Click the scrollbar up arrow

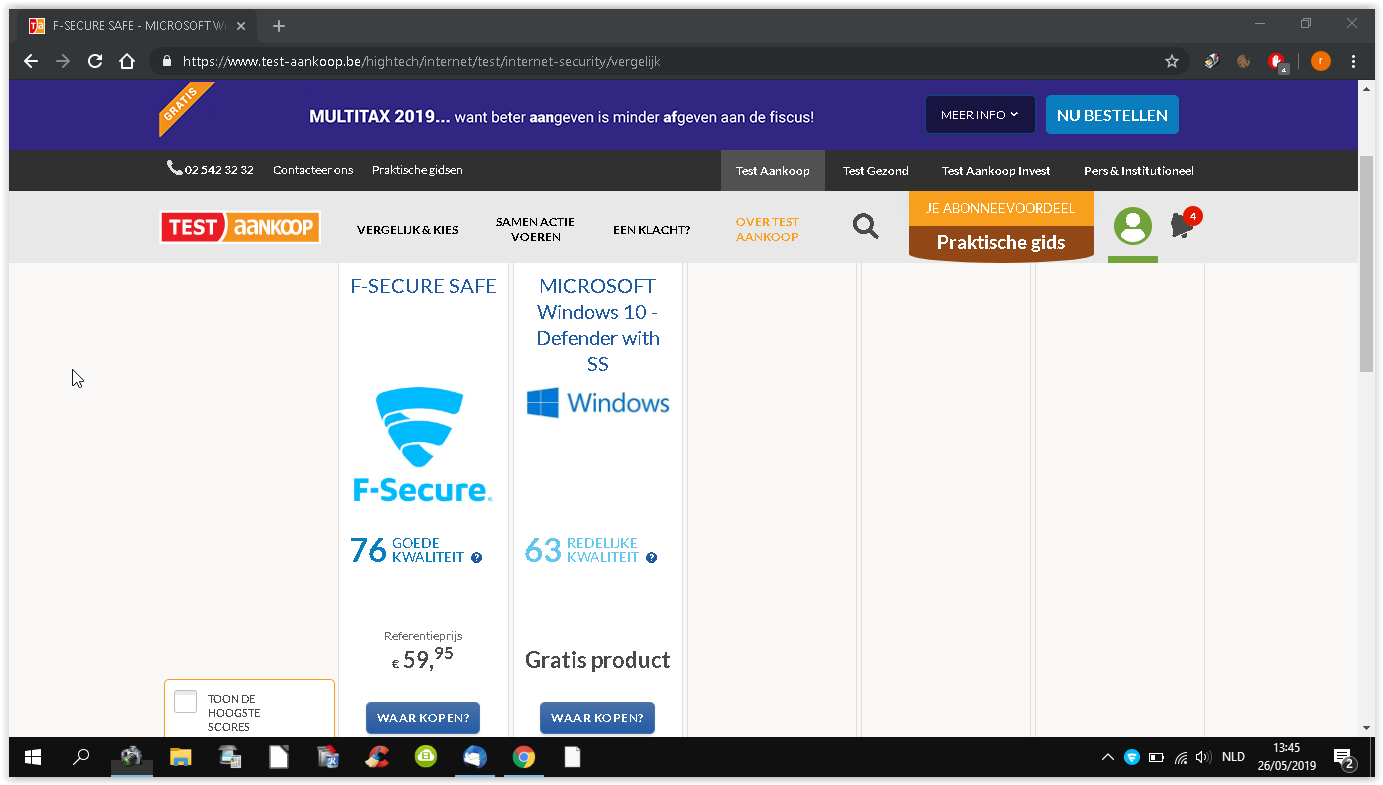[1367, 89]
